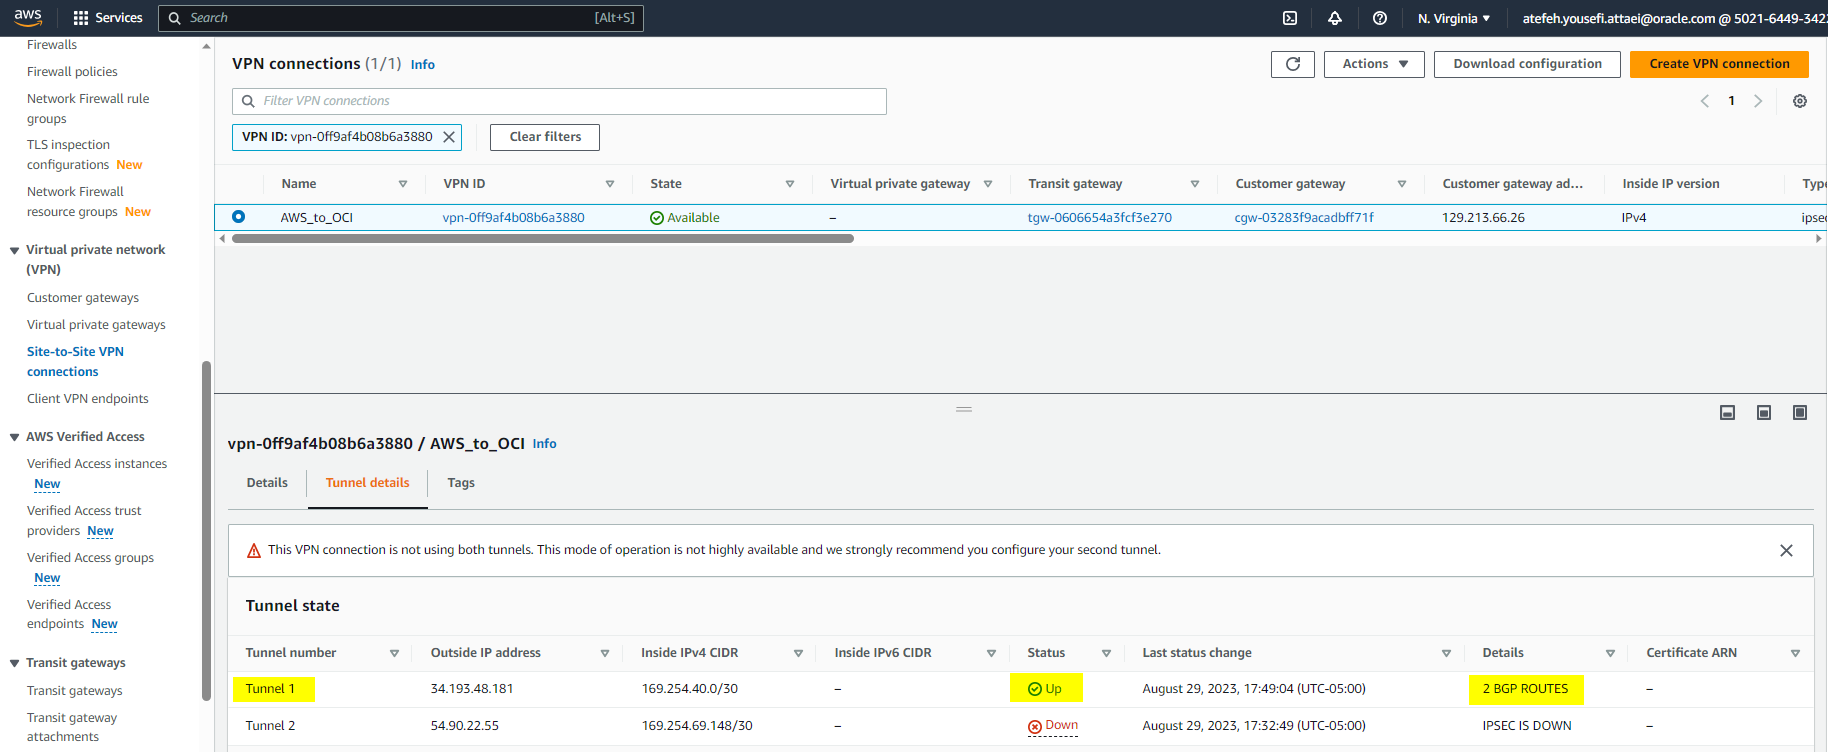Open the Actions dropdown
Image resolution: width=1828 pixels, height=752 pixels.
point(1374,64)
